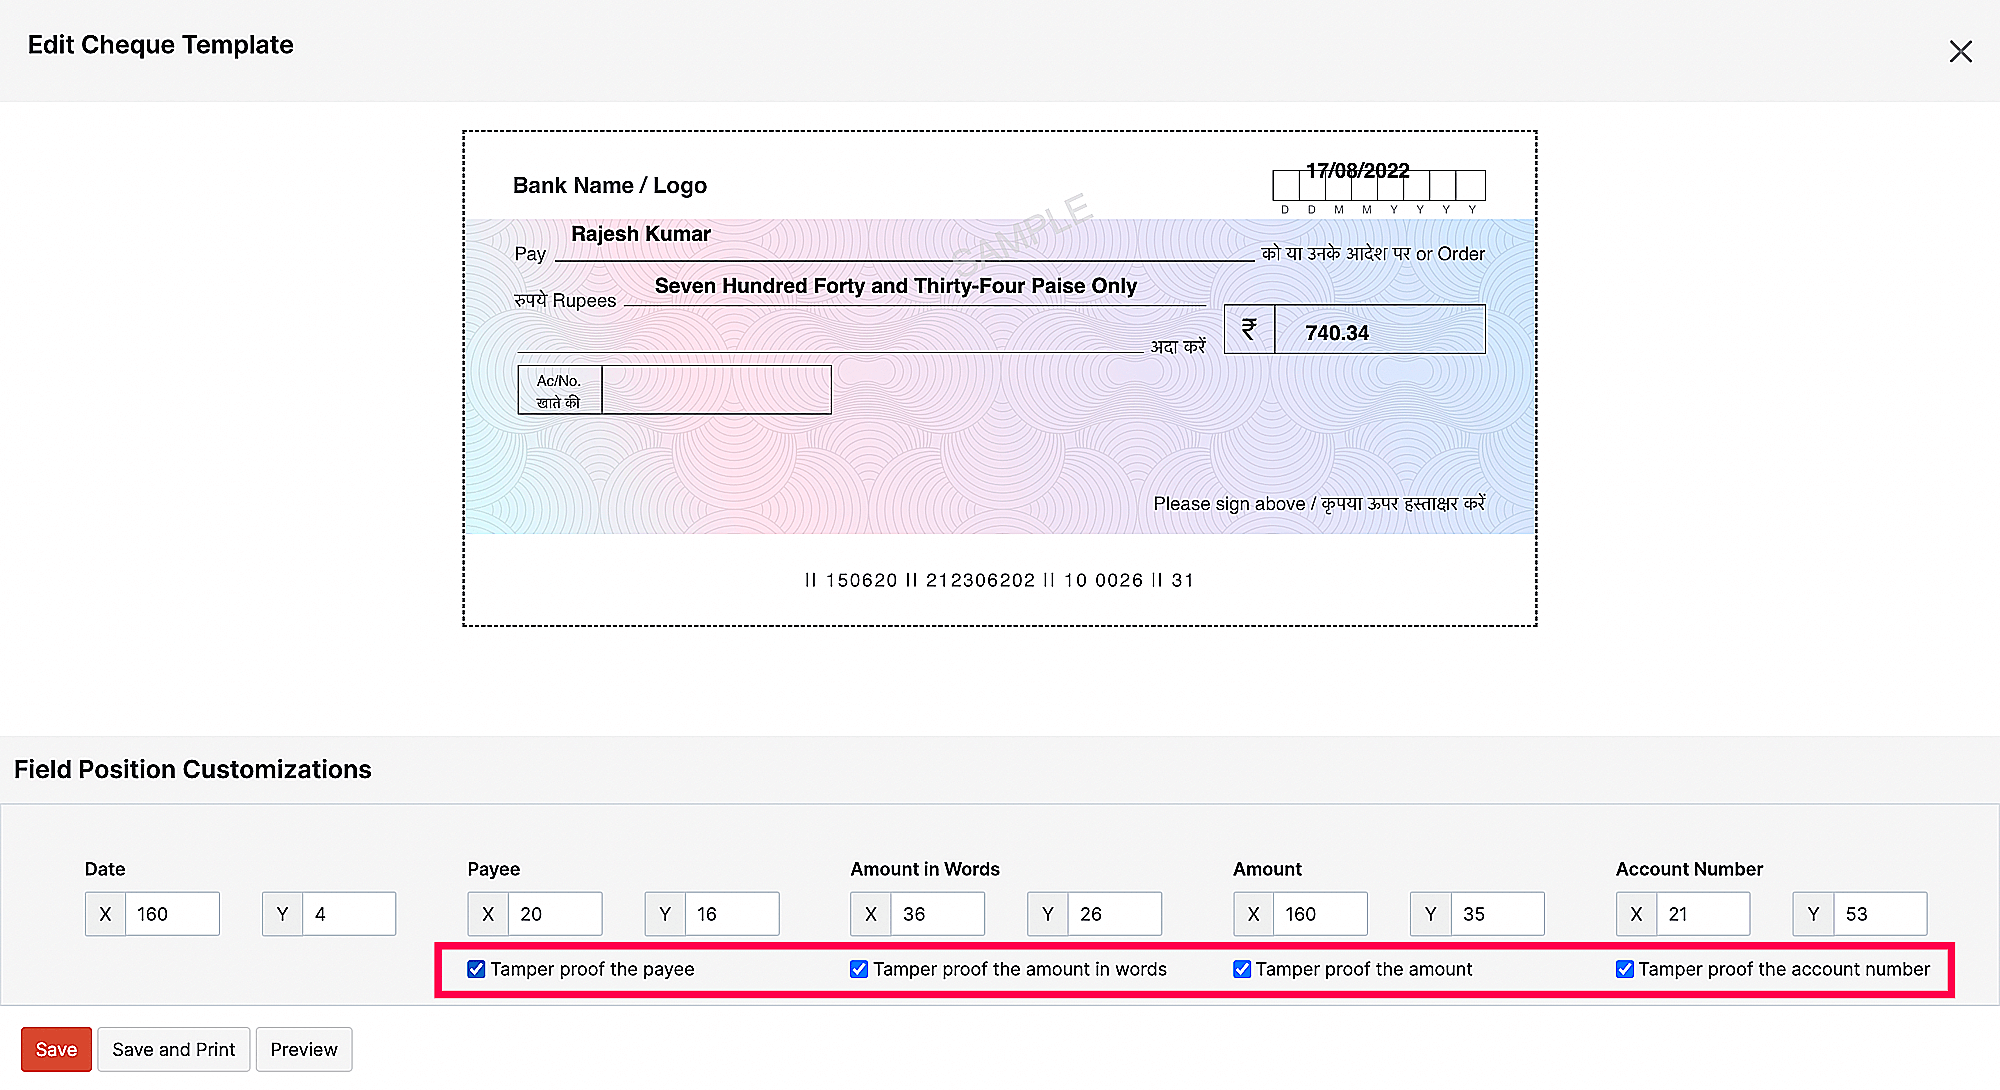Edit the Date X position field
2000x1090 pixels.
point(171,914)
